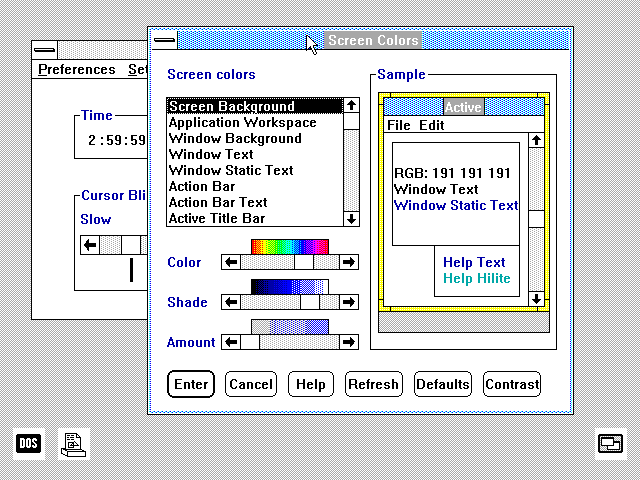640x480 pixels.
Task: Click the RGB: 191 191 191 value
Action: click(452, 173)
